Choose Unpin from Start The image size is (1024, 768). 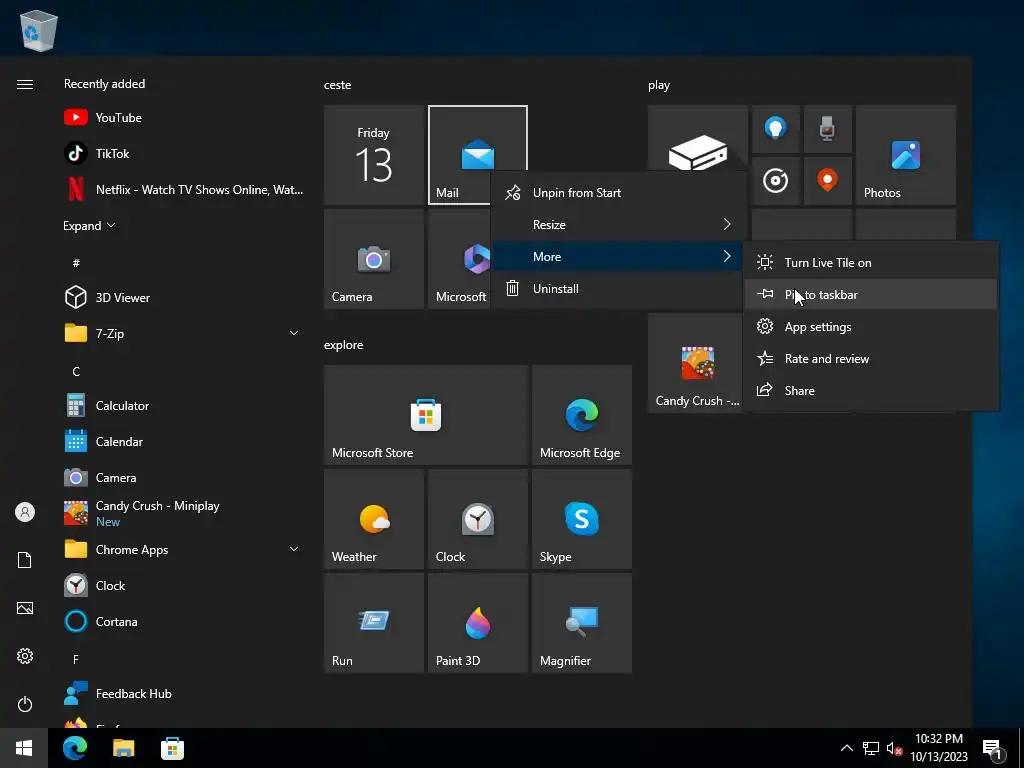(x=618, y=193)
